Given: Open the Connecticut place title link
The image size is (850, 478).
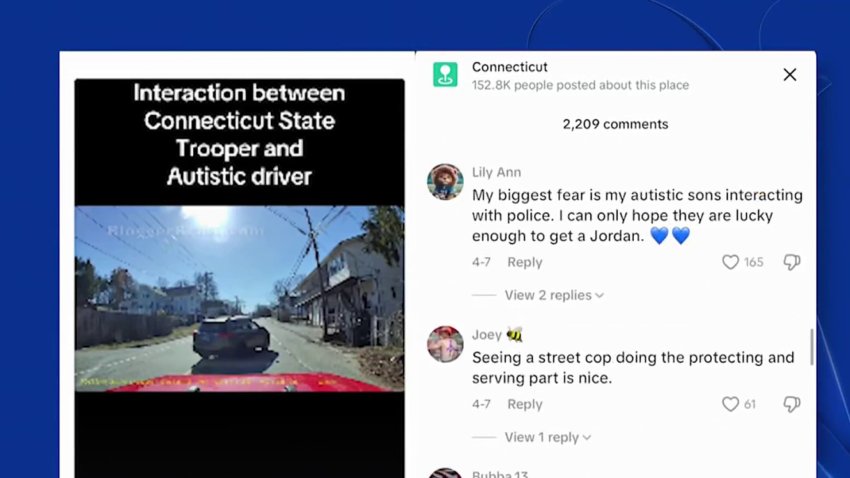Looking at the screenshot, I should pyautogui.click(x=510, y=67).
